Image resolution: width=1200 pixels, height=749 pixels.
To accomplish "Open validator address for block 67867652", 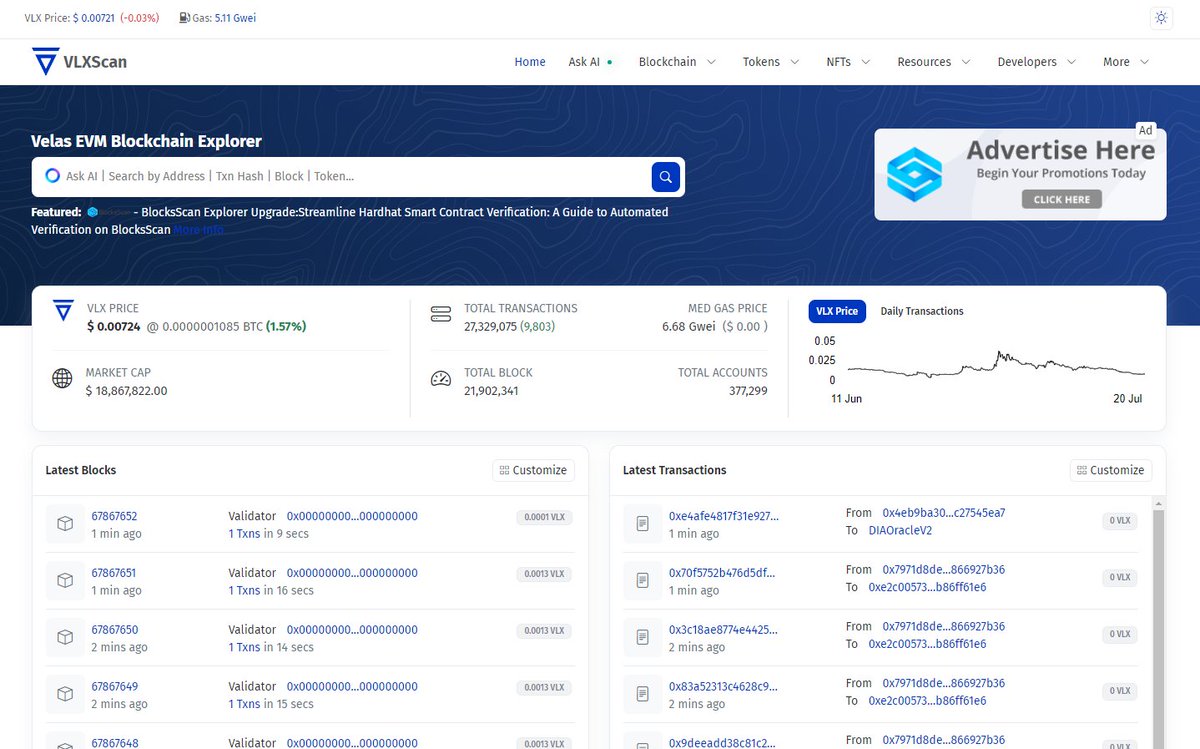I will (x=352, y=516).
